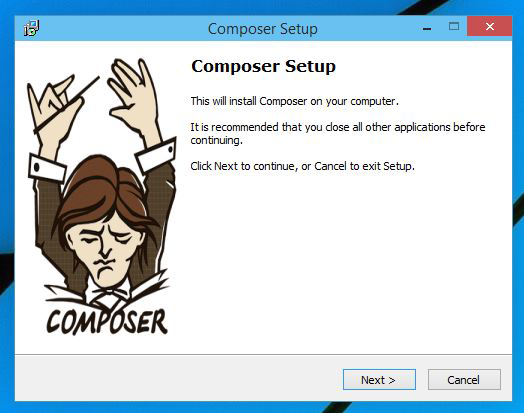Screen dimensions: 524x413
Task: Open the installer system menu icon in title bar
Action: [32, 28]
